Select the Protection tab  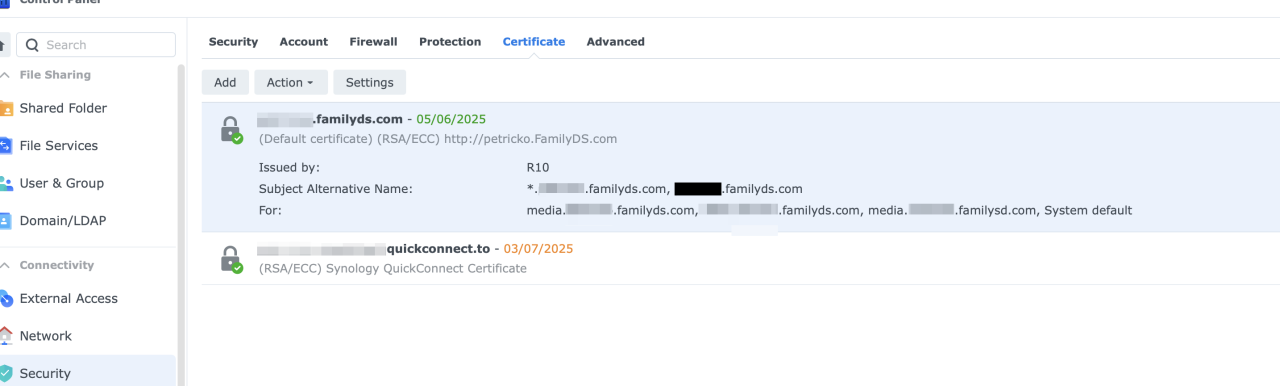coord(450,42)
